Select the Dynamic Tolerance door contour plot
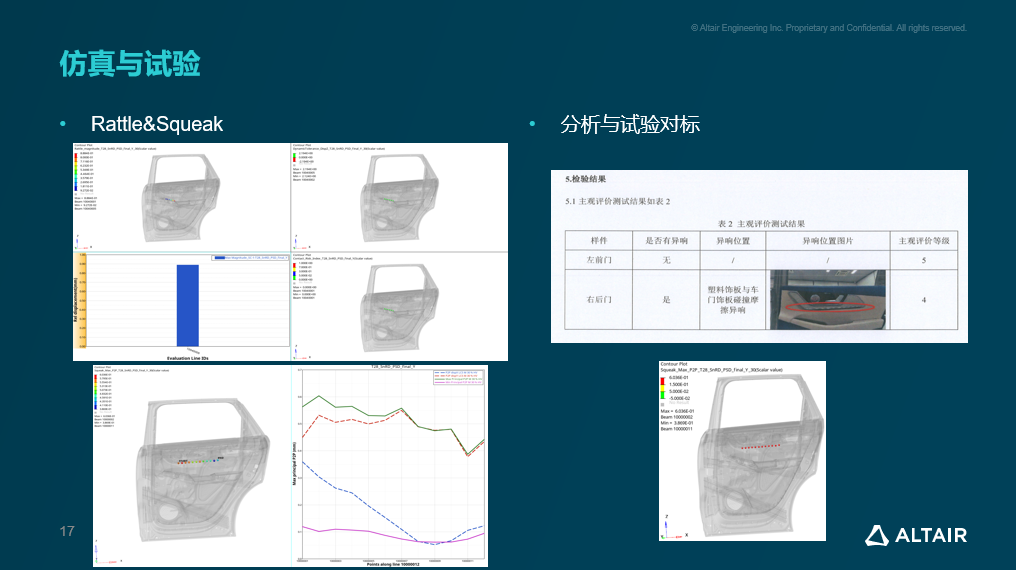 [x=399, y=198]
